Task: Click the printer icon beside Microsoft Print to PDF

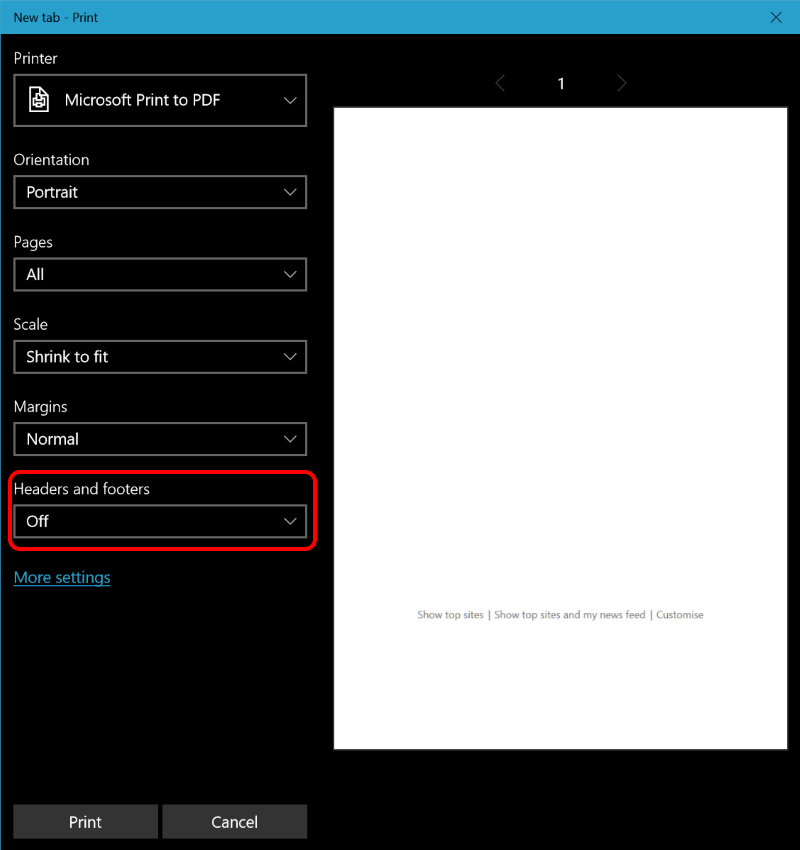Action: [x=39, y=100]
